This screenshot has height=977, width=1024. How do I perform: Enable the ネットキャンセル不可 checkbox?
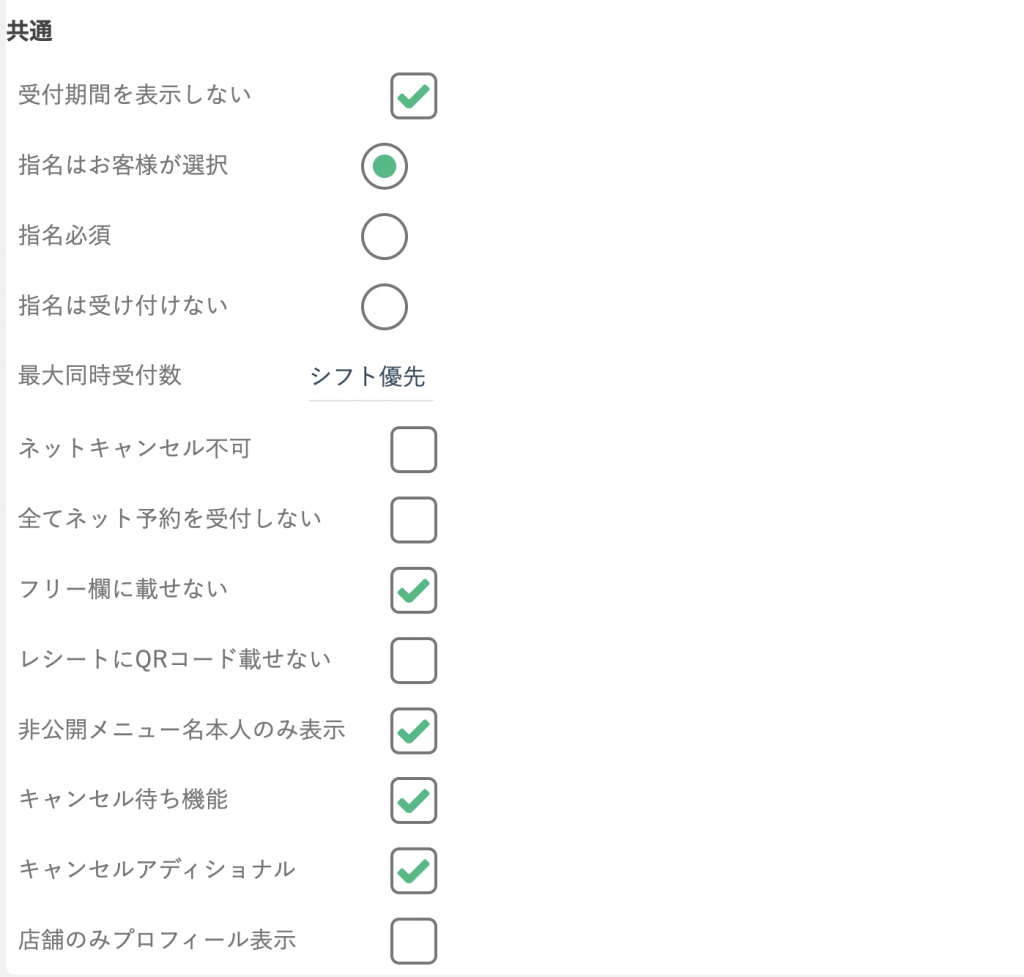pyautogui.click(x=414, y=449)
